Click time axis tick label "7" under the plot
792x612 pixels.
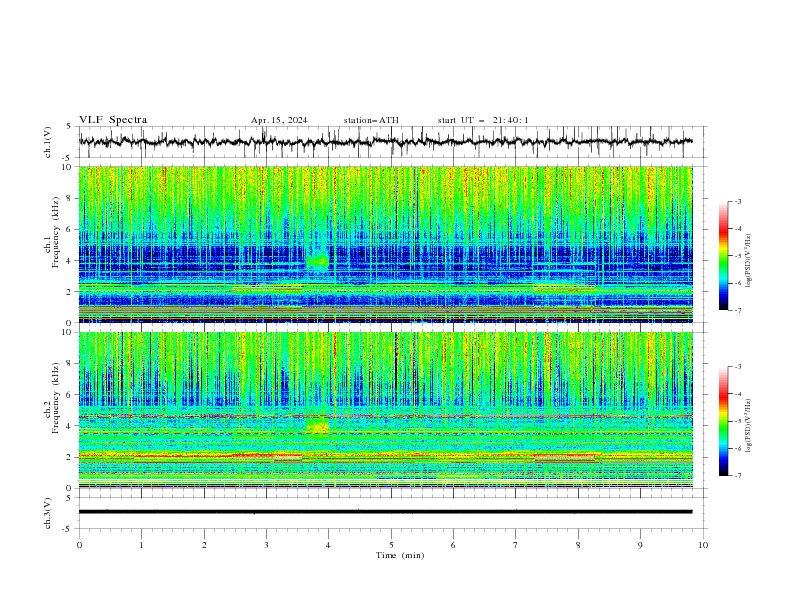516,545
